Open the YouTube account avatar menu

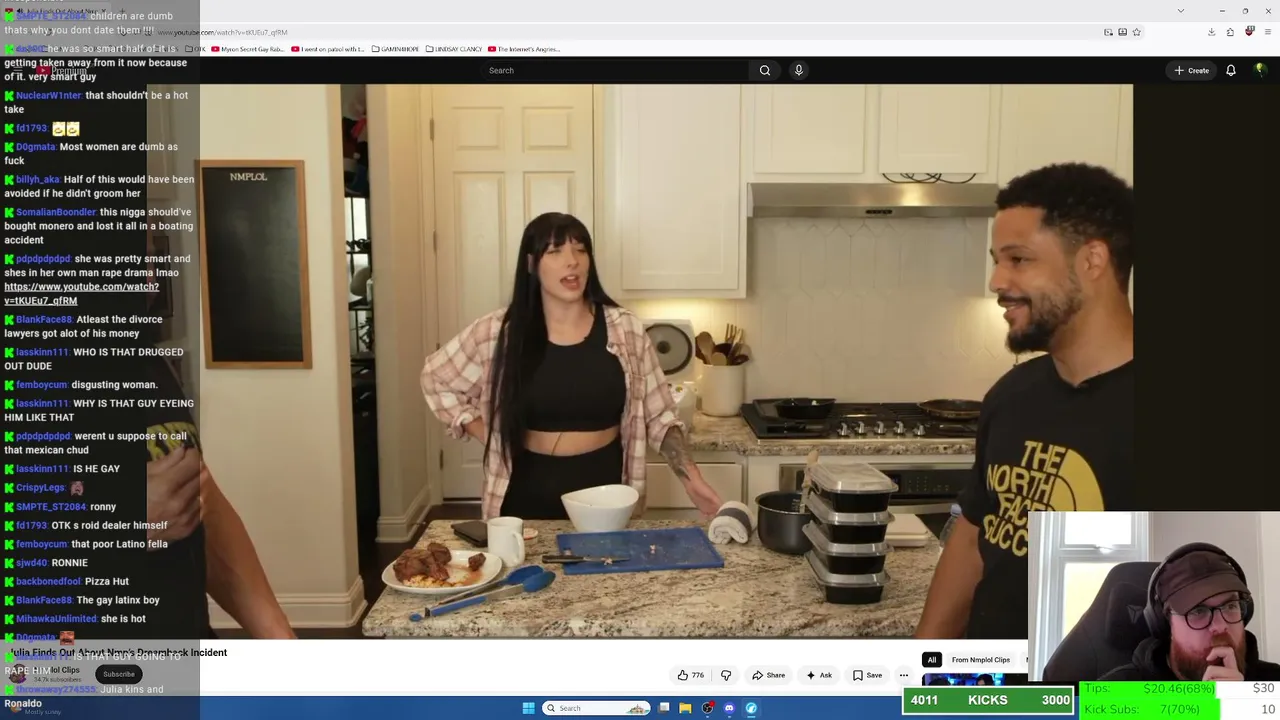pyautogui.click(x=1260, y=70)
